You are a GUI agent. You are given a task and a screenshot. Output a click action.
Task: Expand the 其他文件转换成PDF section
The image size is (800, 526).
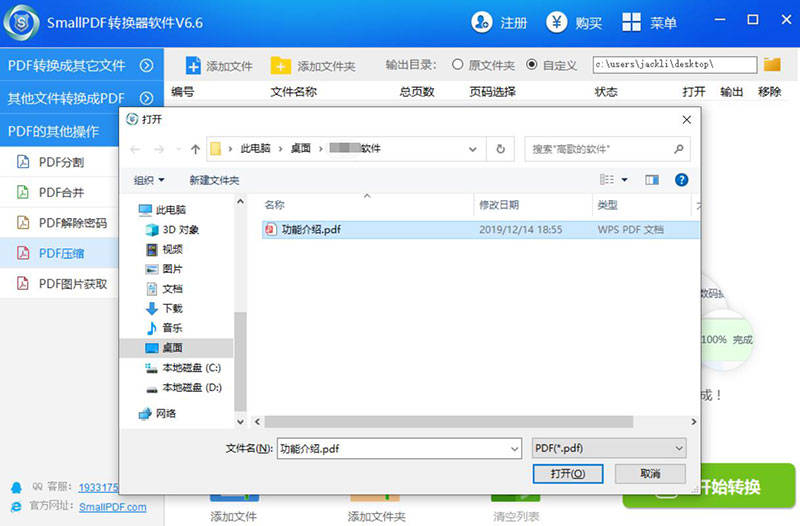82,97
